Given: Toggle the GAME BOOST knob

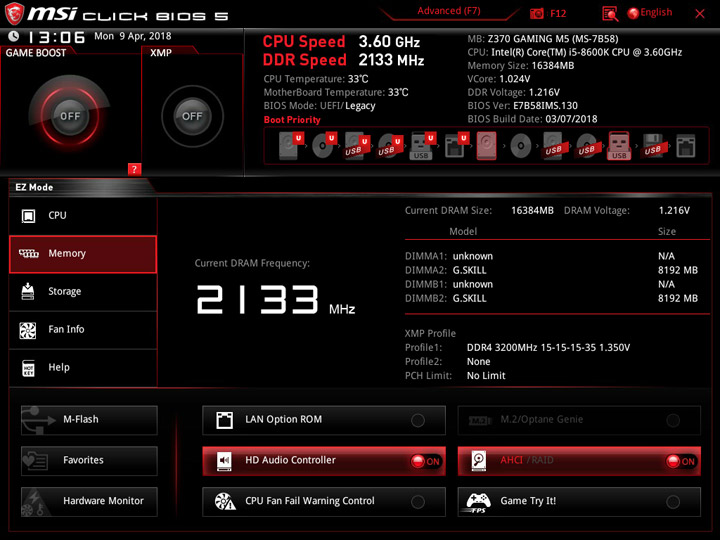Looking at the screenshot, I should pos(70,116).
